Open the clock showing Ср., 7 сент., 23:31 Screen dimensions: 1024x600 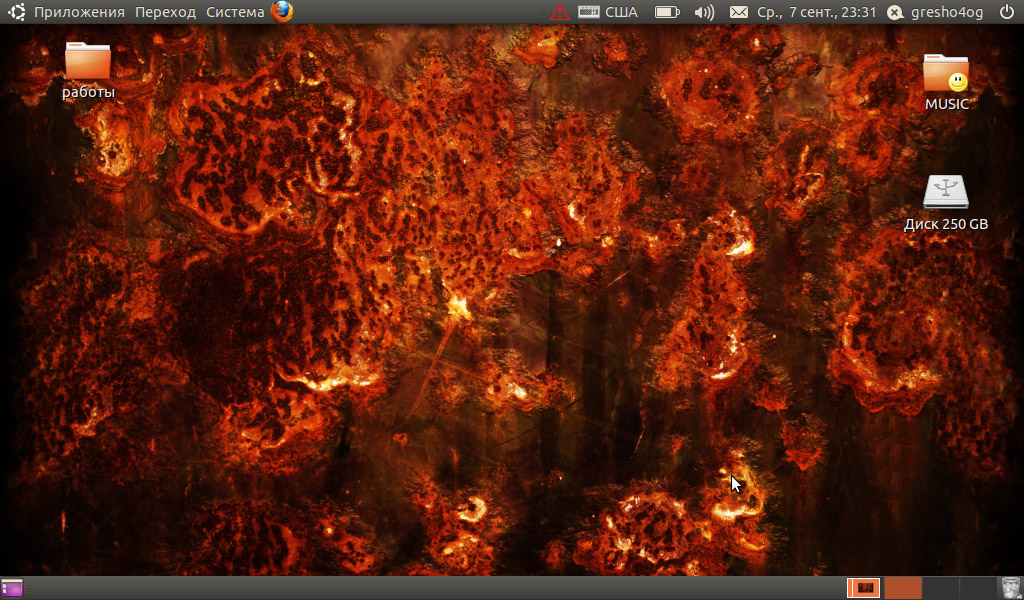(816, 12)
